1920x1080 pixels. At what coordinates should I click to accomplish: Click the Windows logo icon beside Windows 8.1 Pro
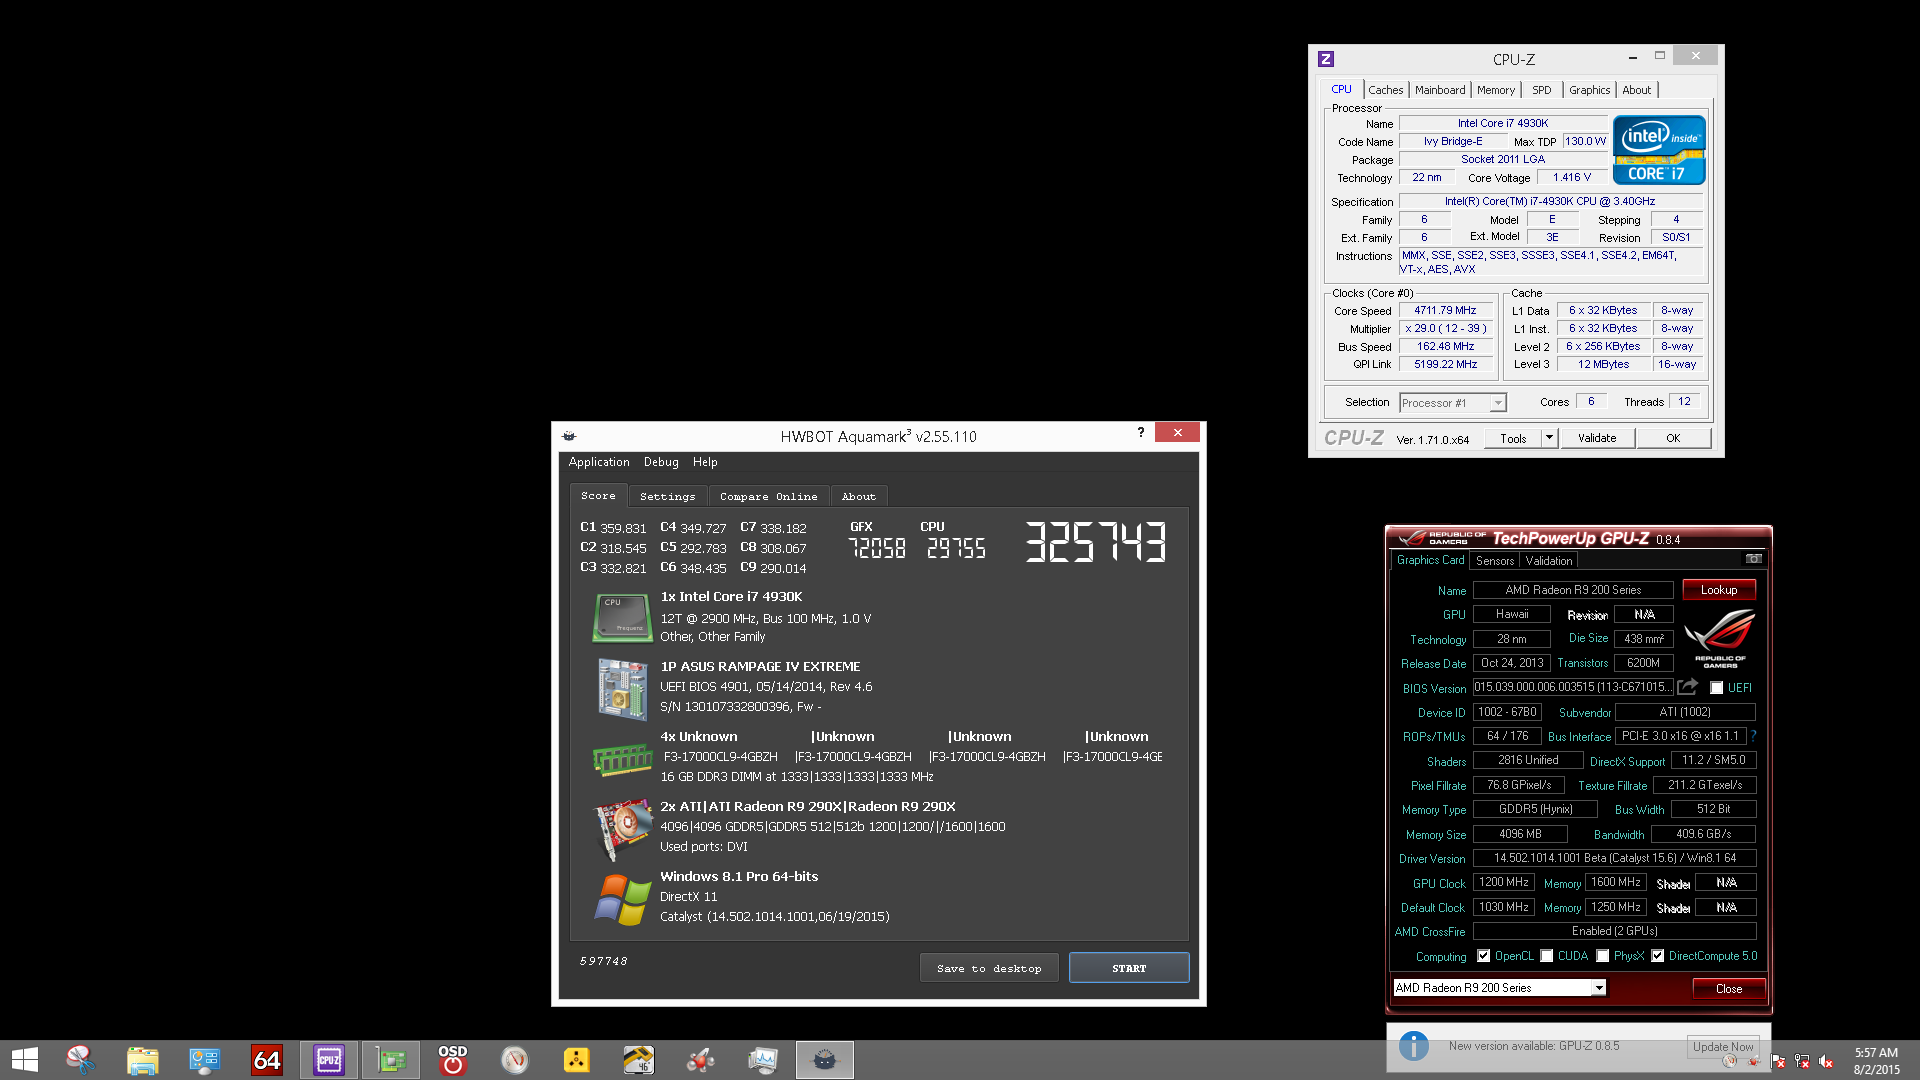point(622,899)
